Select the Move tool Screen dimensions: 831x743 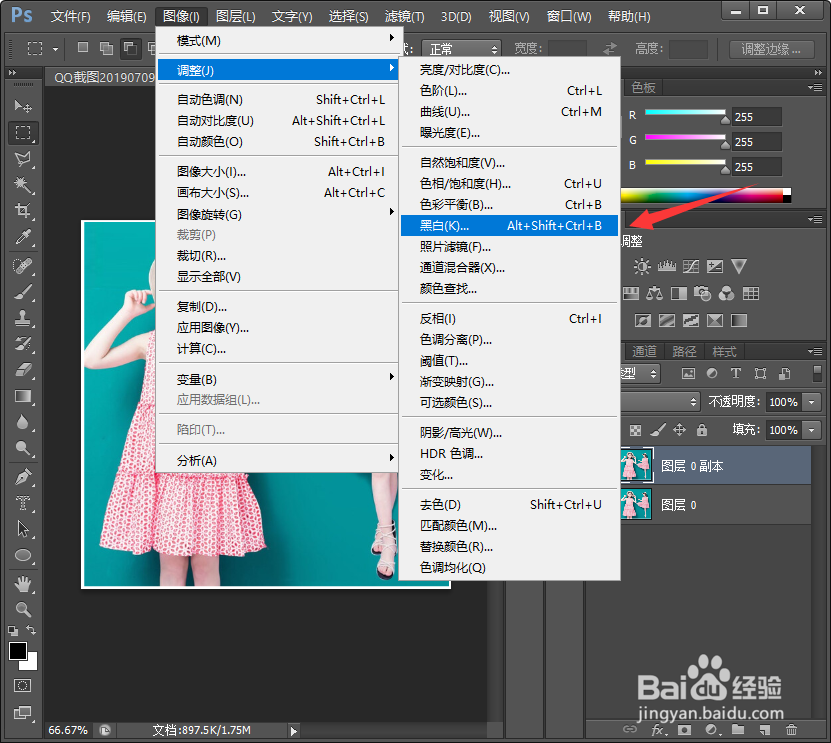coord(22,105)
